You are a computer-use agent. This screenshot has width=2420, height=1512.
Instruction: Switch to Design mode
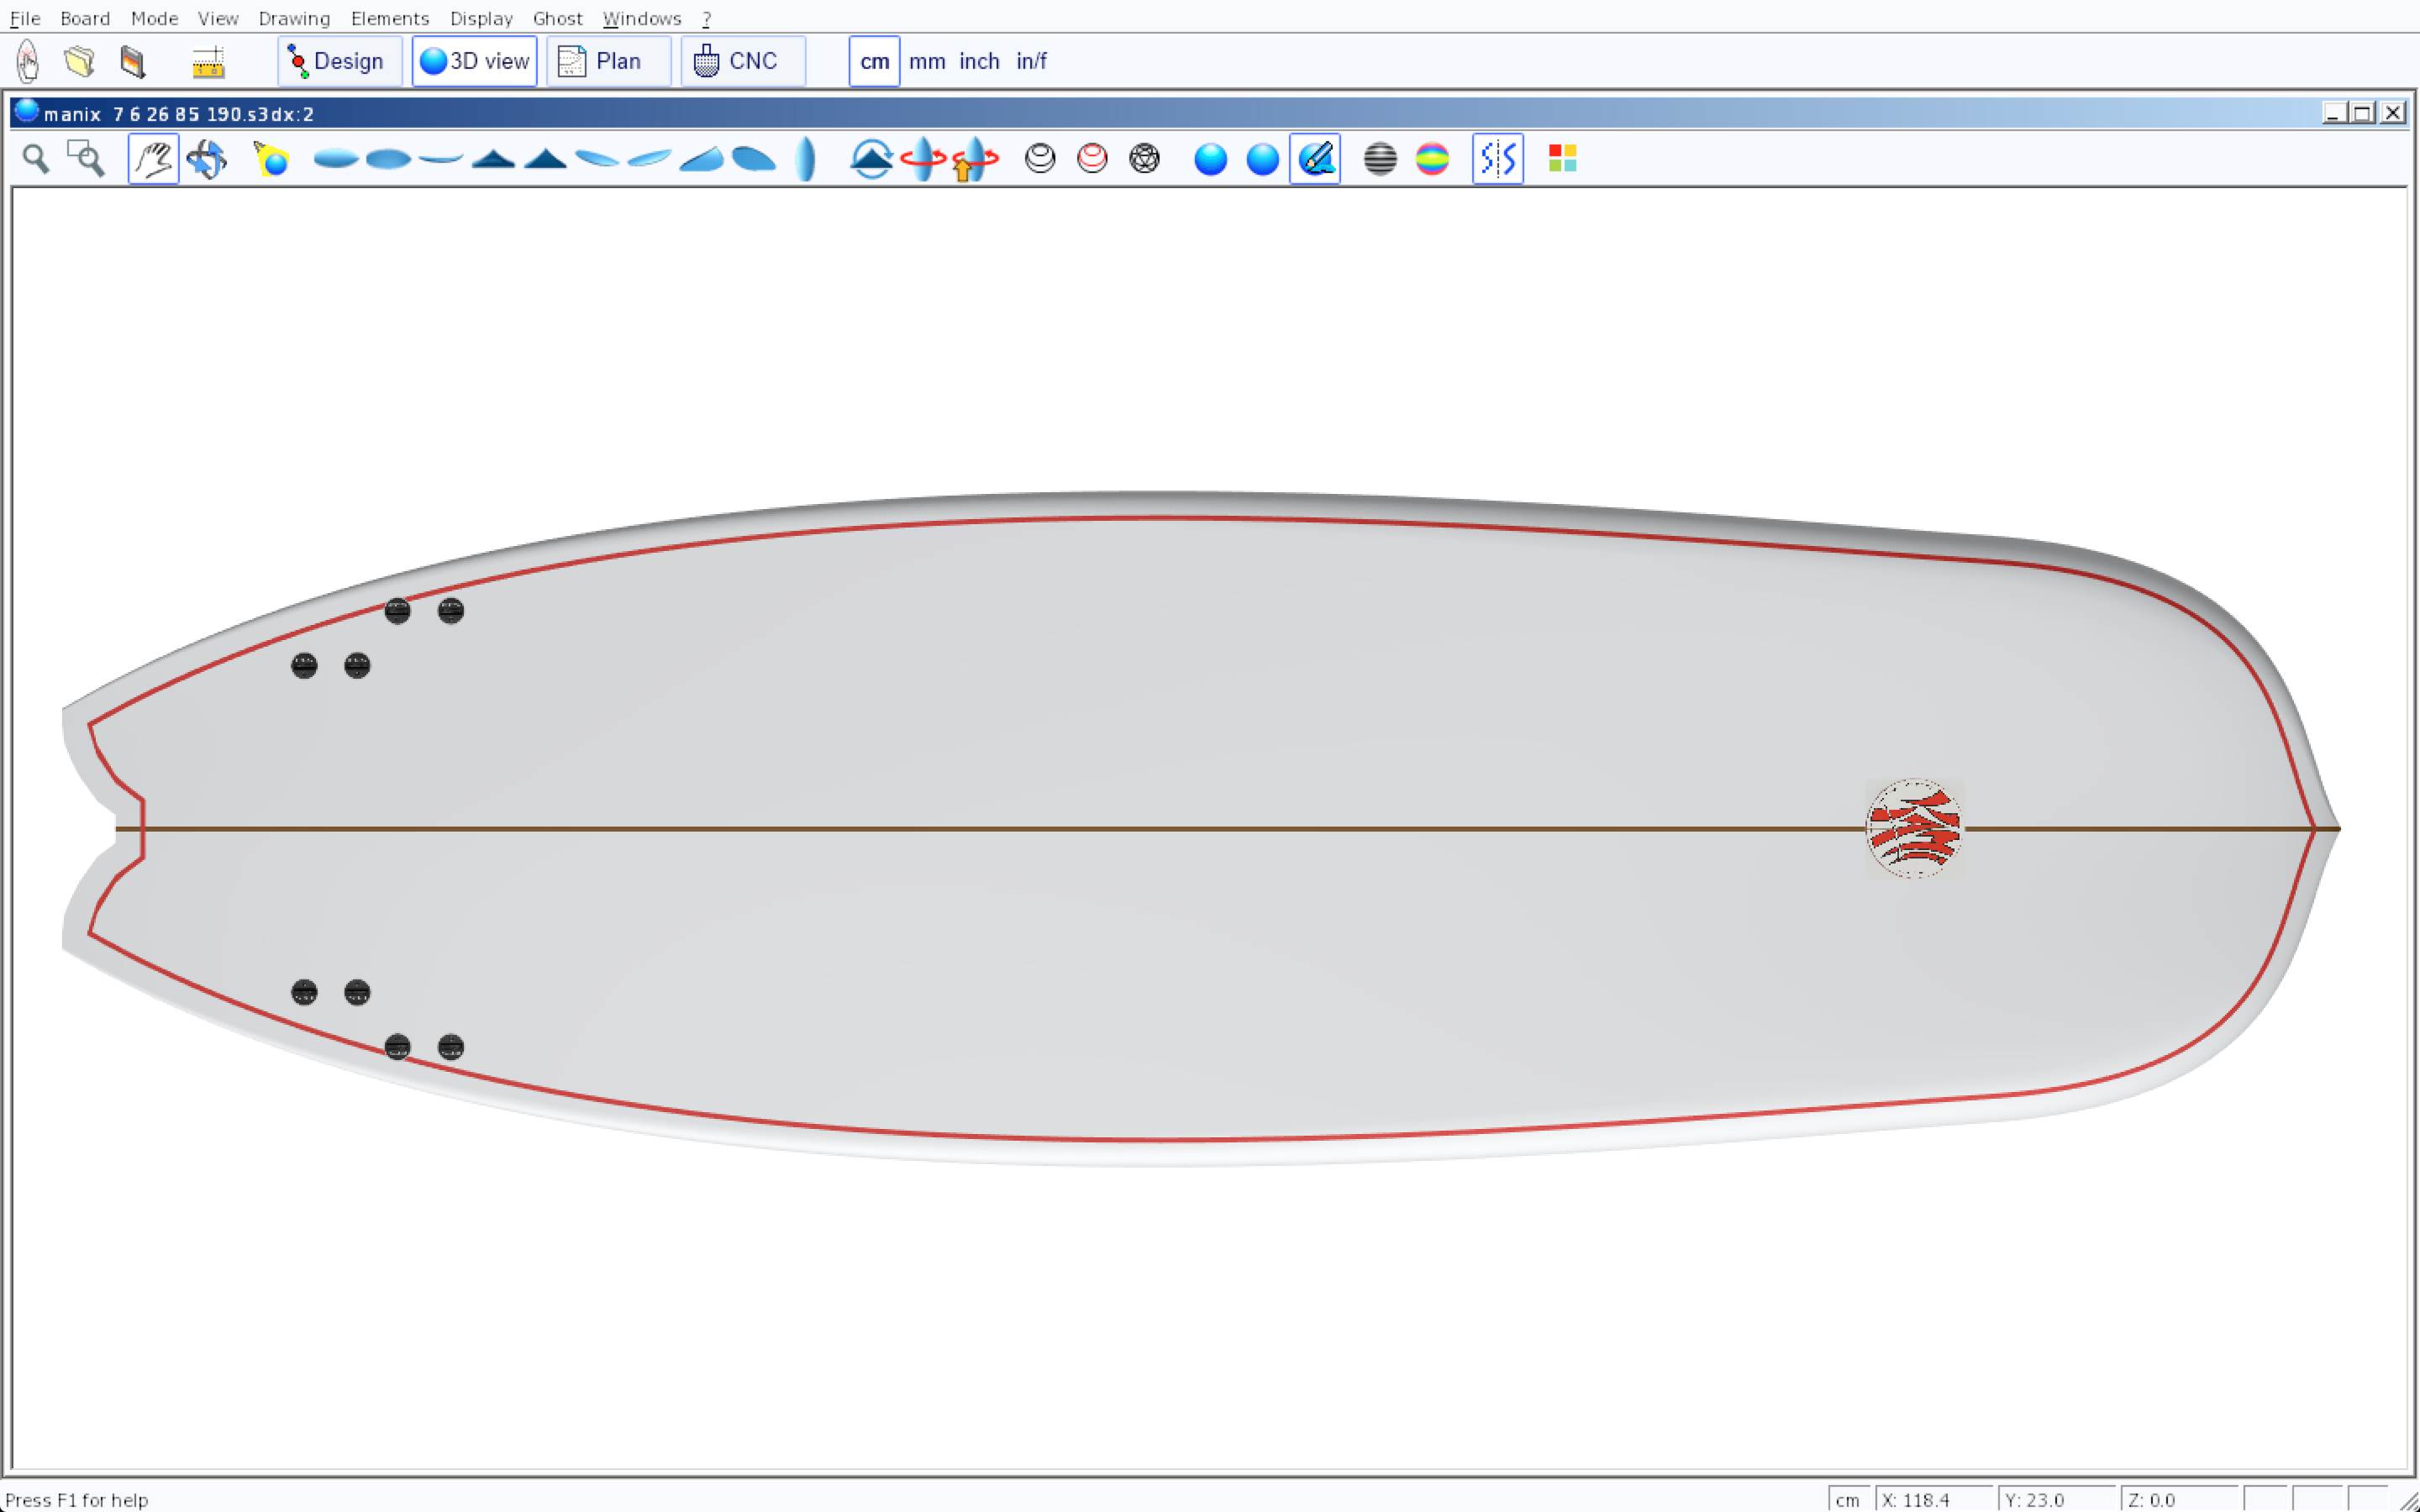339,61
